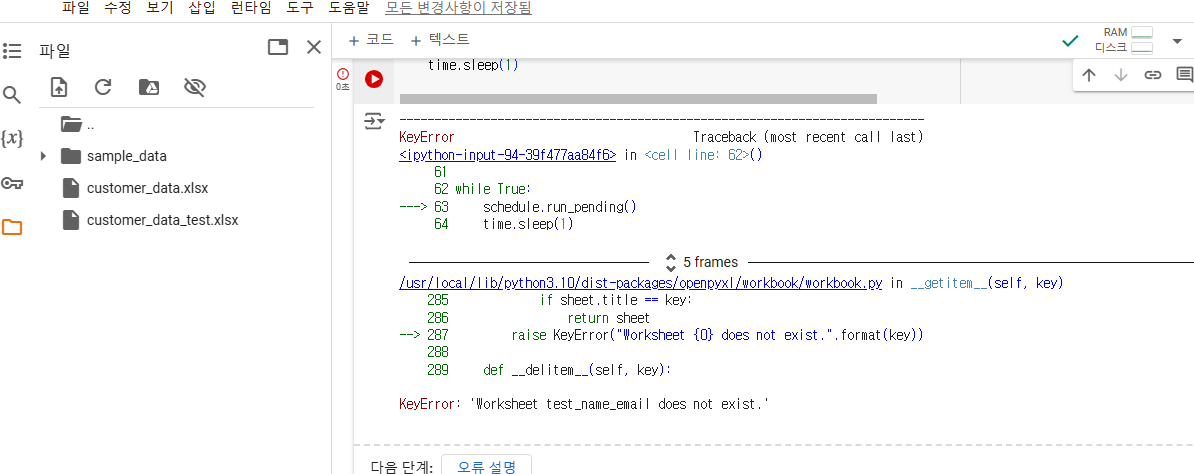1194x474 pixels.
Task: Toggle hidden files visibility
Action: point(195,87)
